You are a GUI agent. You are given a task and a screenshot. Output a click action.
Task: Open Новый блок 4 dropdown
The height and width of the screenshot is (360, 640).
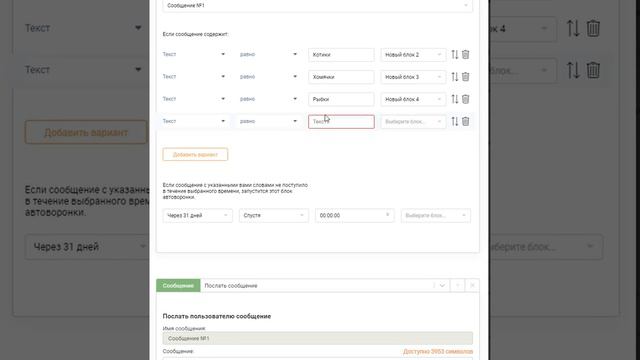click(x=413, y=100)
